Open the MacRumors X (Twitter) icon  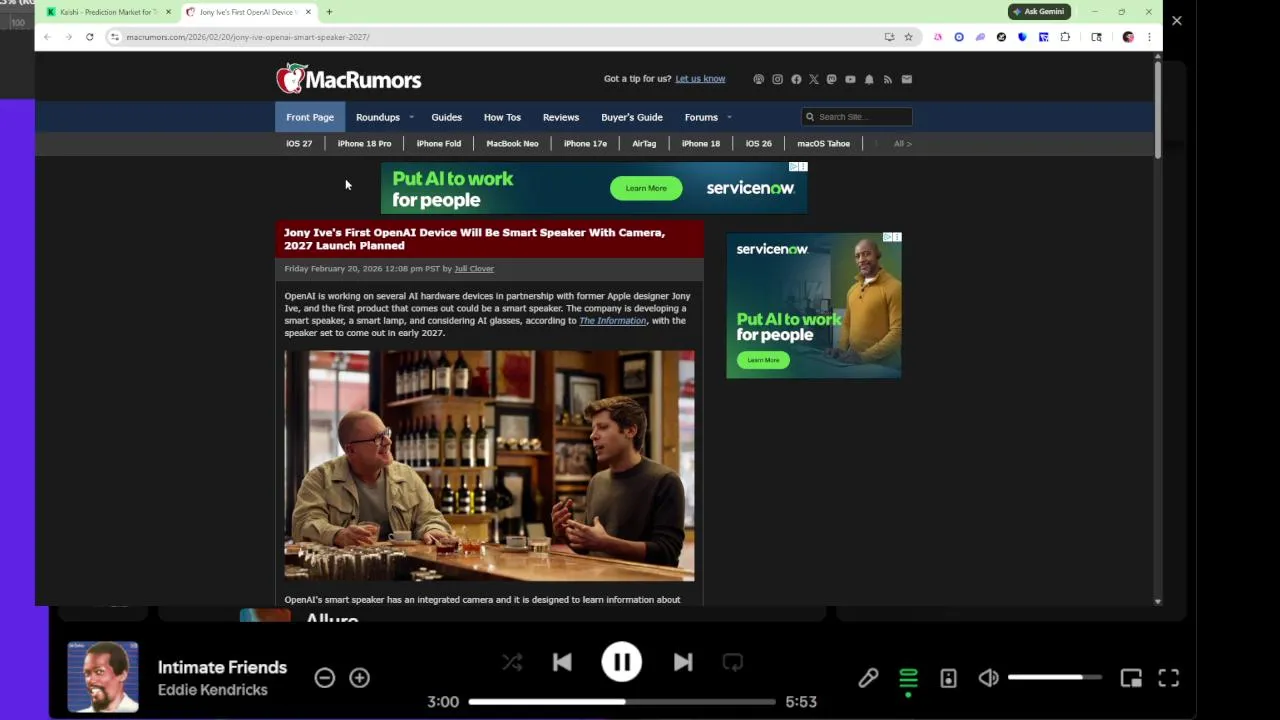click(813, 79)
